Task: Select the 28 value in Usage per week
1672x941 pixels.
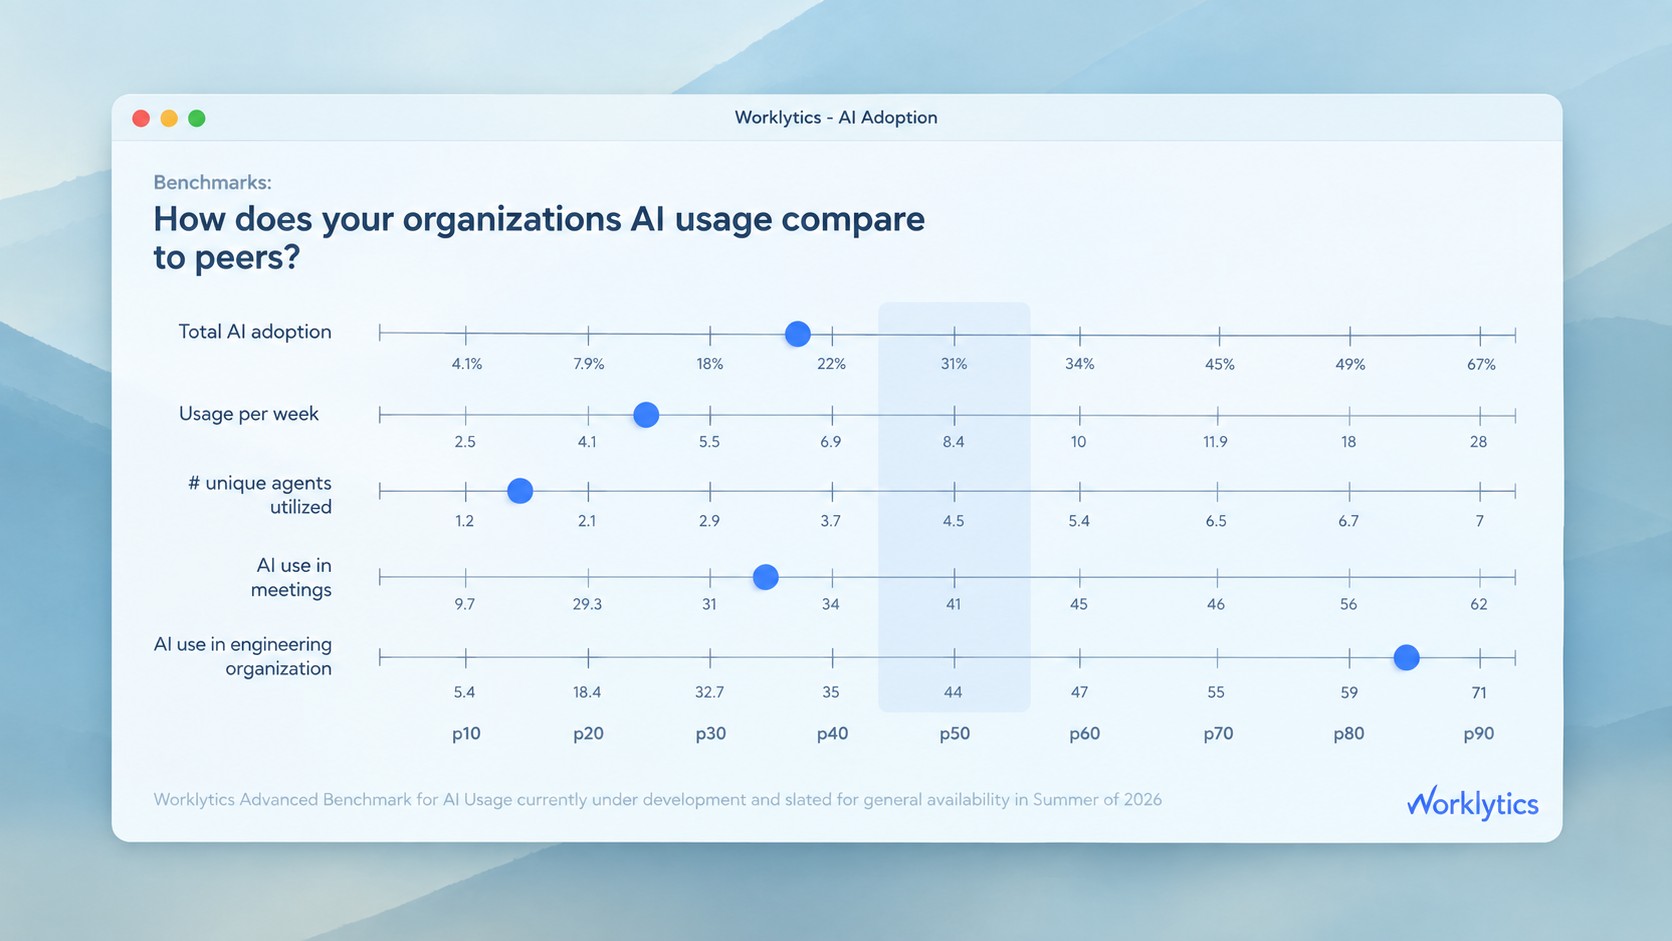Action: [x=1479, y=442]
